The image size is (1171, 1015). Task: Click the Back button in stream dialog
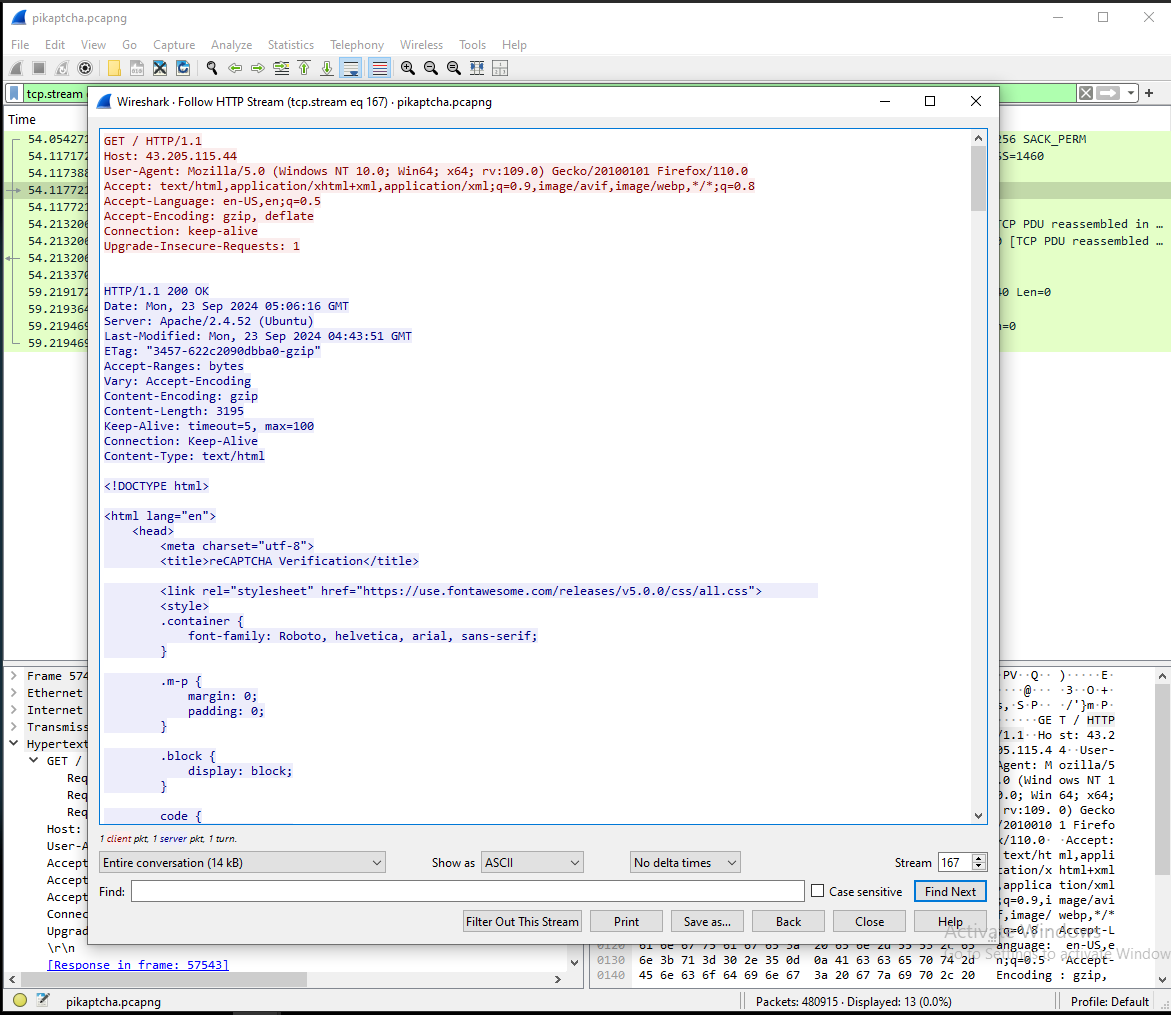pos(788,922)
